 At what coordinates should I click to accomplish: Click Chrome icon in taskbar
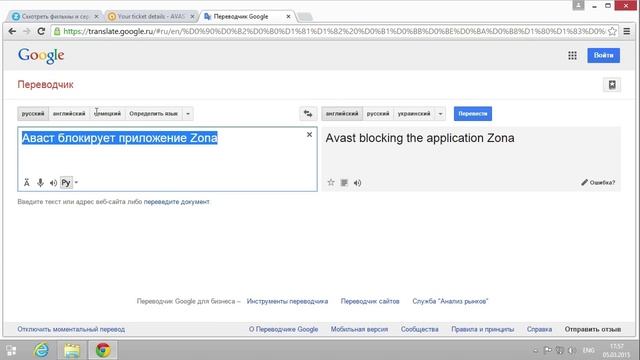pyautogui.click(x=103, y=350)
